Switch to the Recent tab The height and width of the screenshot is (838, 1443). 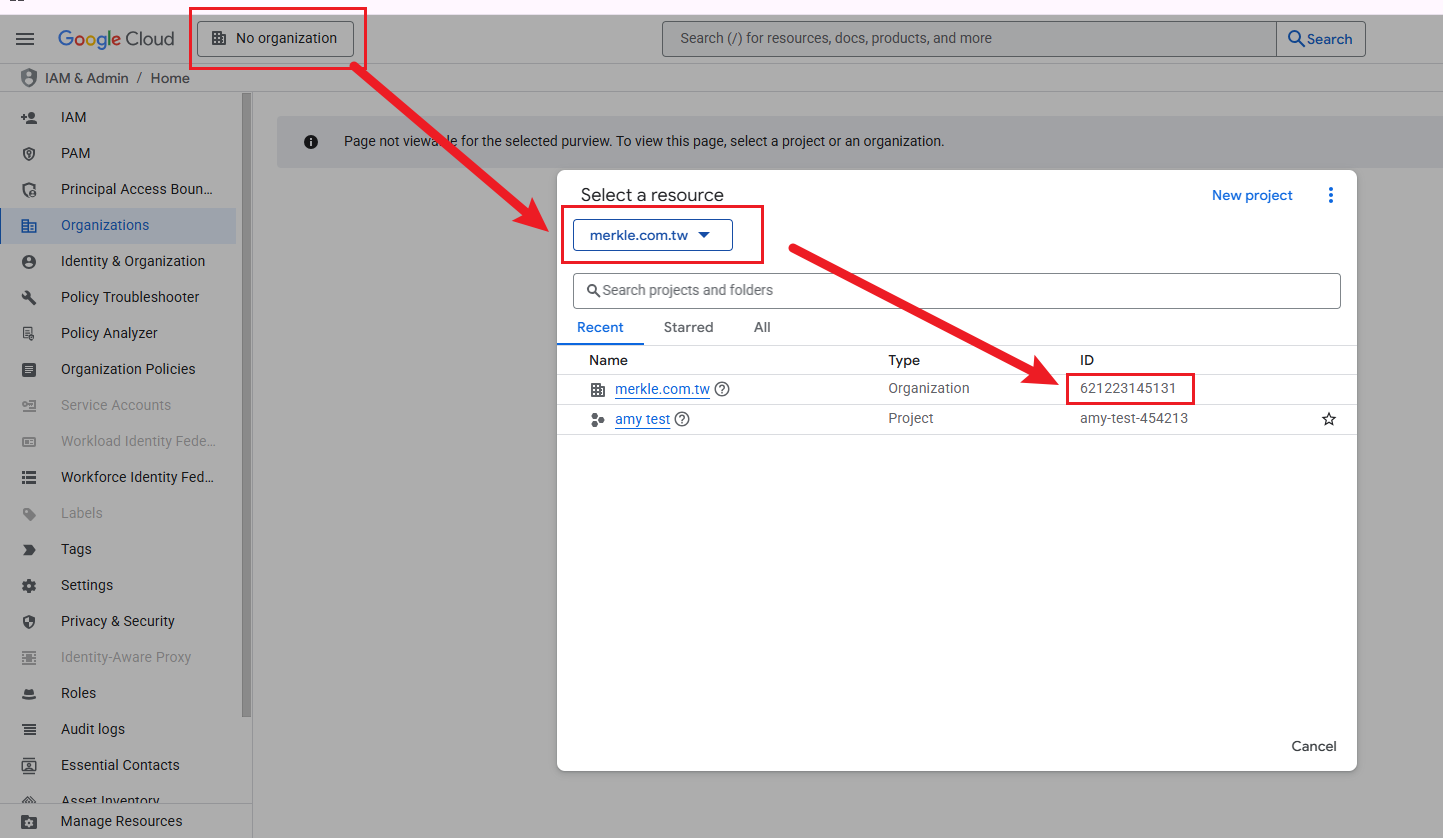click(x=600, y=327)
